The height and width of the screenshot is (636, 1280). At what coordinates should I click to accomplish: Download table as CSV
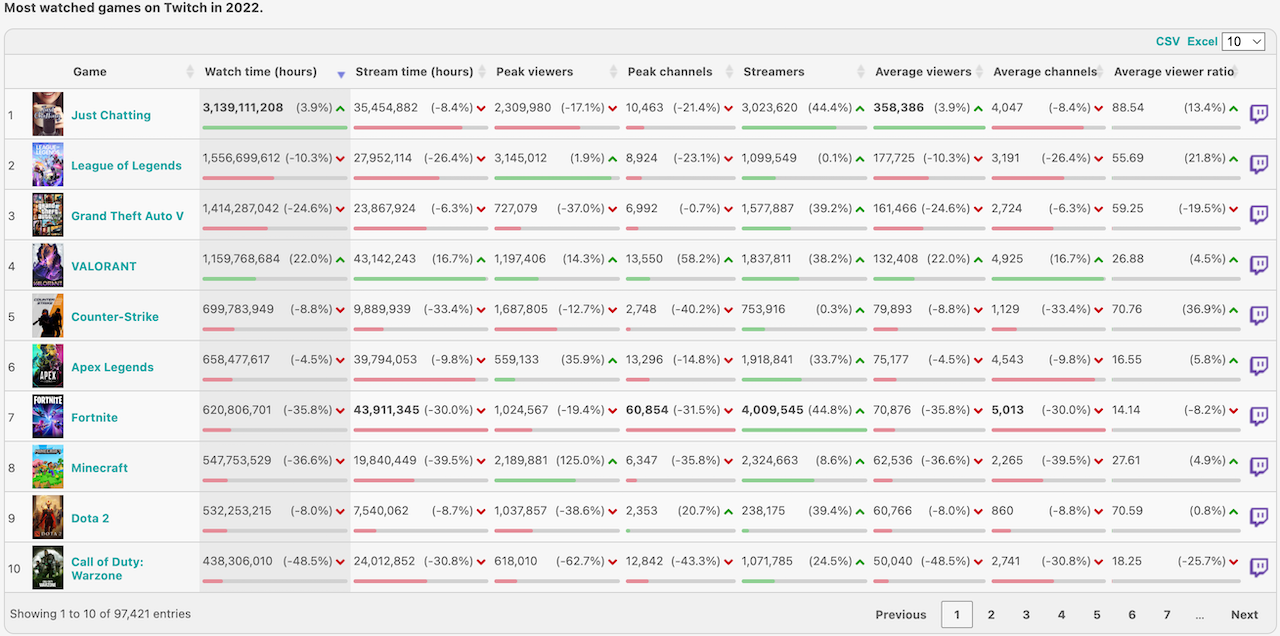pyautogui.click(x=1167, y=41)
